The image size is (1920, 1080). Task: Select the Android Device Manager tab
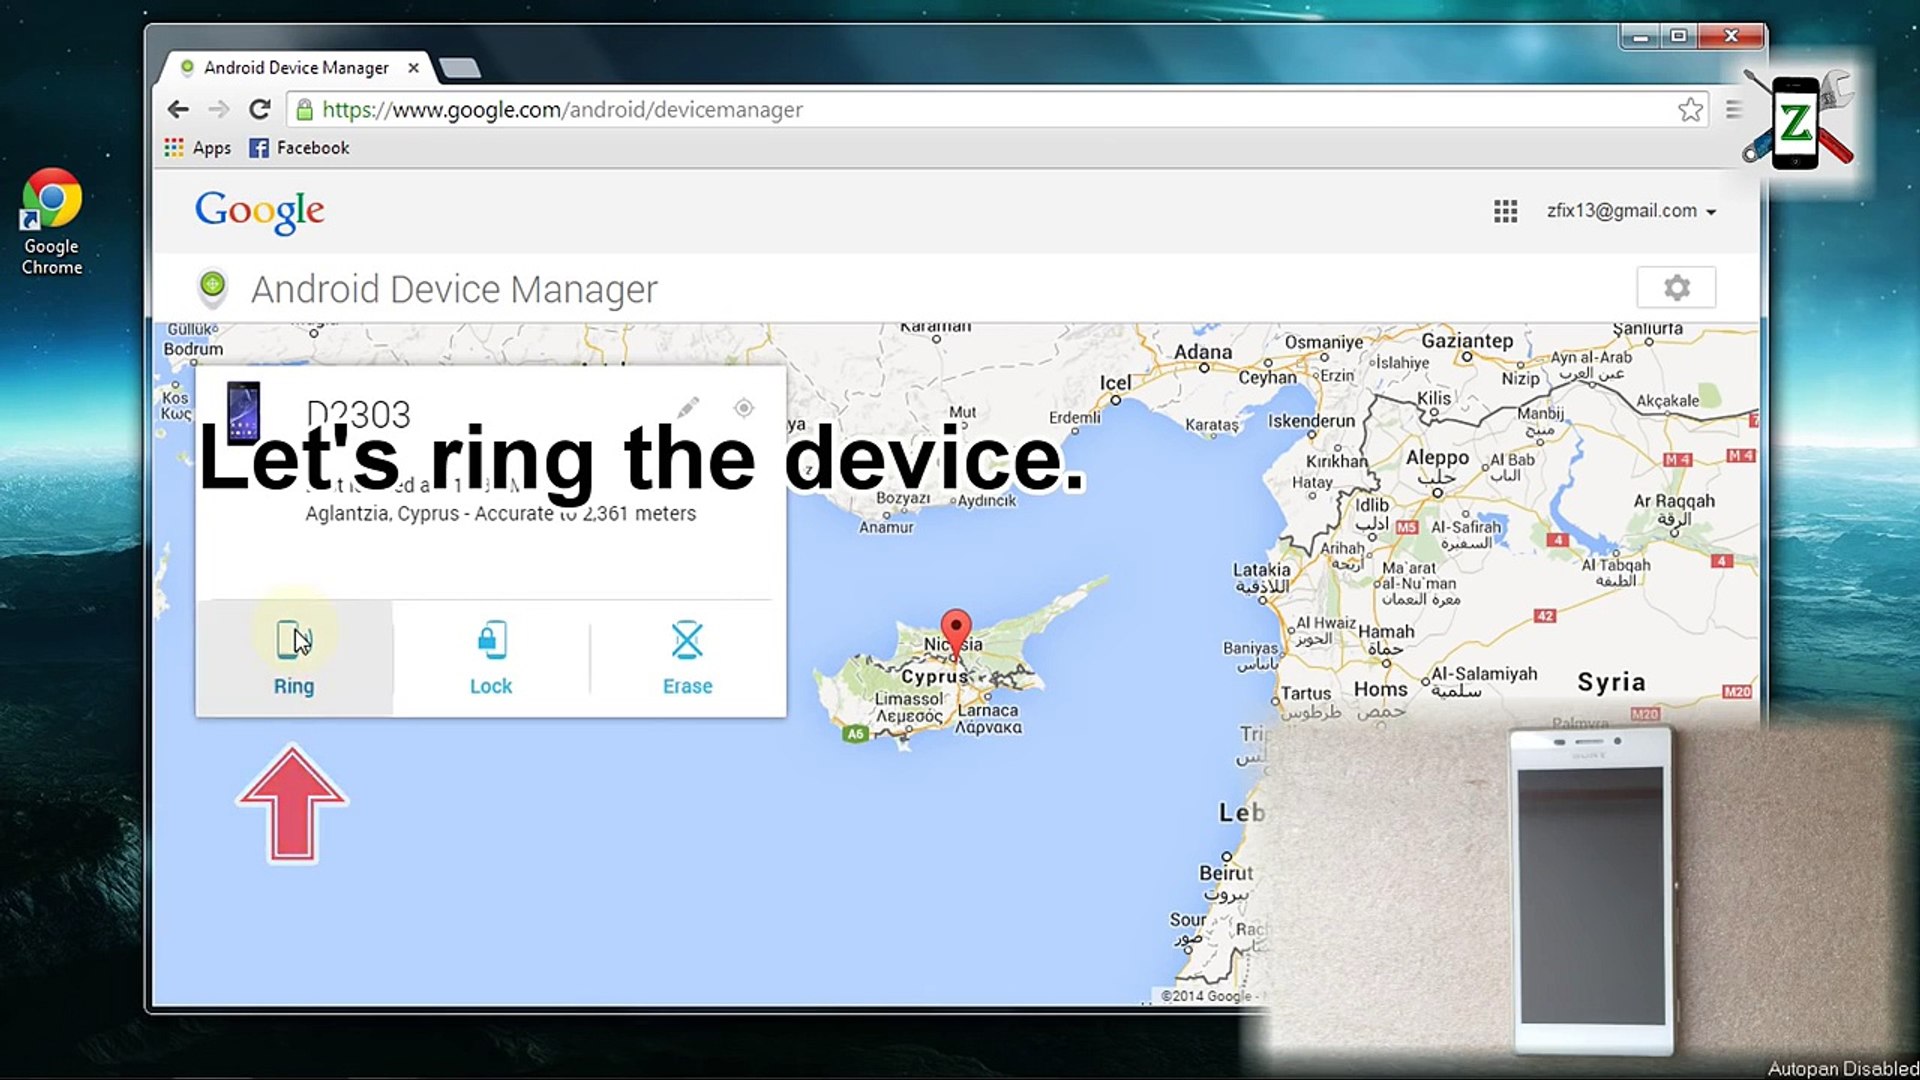(x=296, y=68)
